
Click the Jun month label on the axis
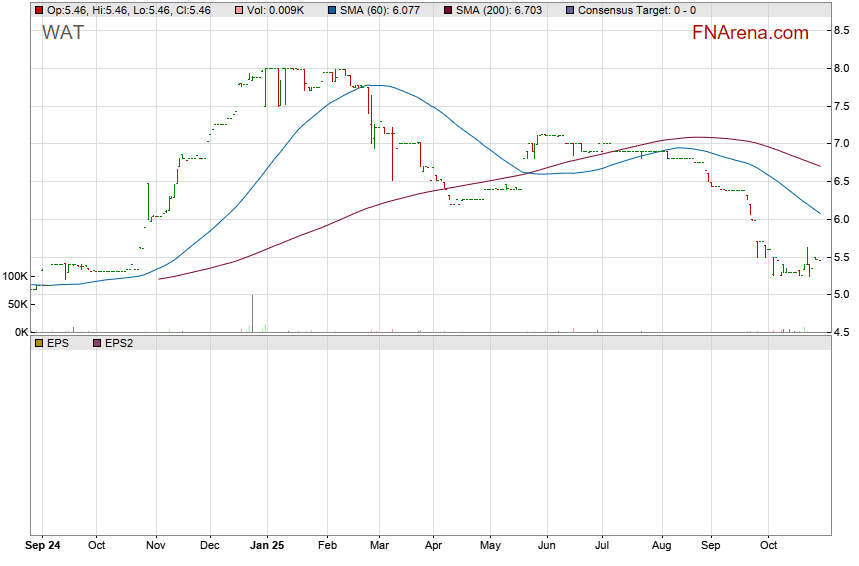pos(546,547)
